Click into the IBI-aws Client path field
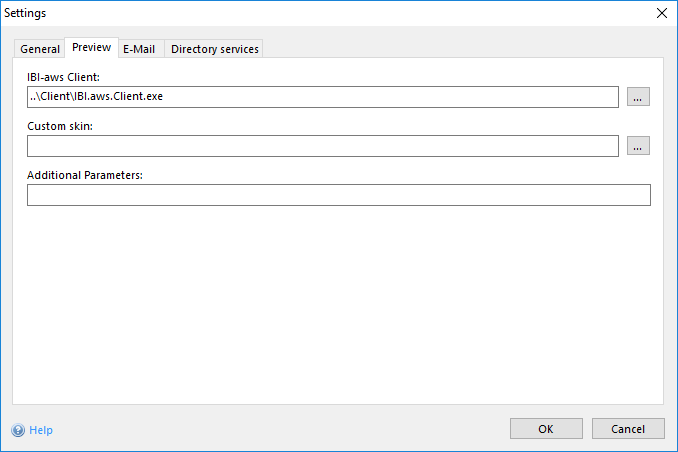The width and height of the screenshot is (678, 452). [x=322, y=97]
